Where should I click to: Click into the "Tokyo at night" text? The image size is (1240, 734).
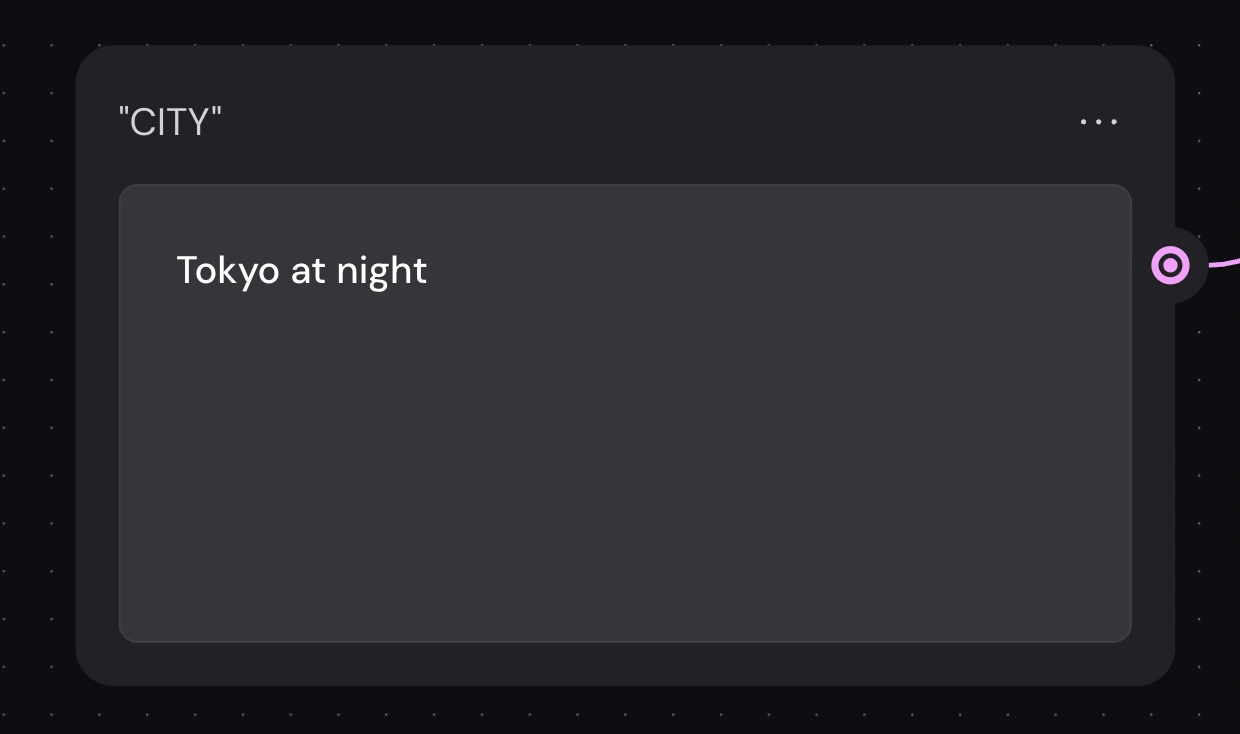(x=301, y=270)
